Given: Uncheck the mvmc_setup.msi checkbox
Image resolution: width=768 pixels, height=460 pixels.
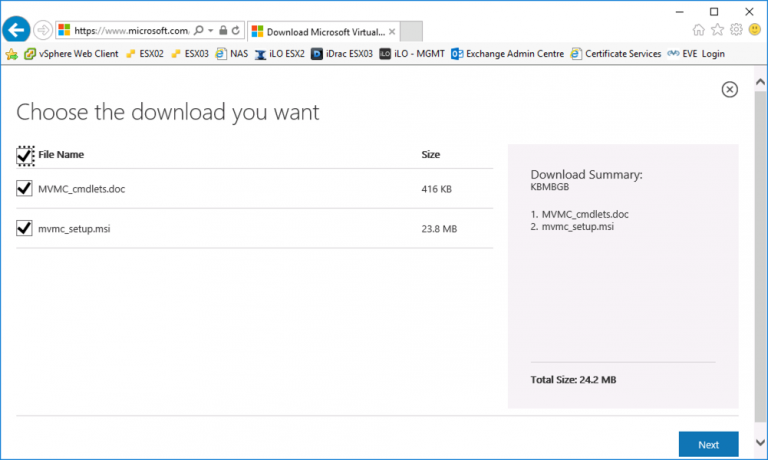Looking at the screenshot, I should [24, 228].
